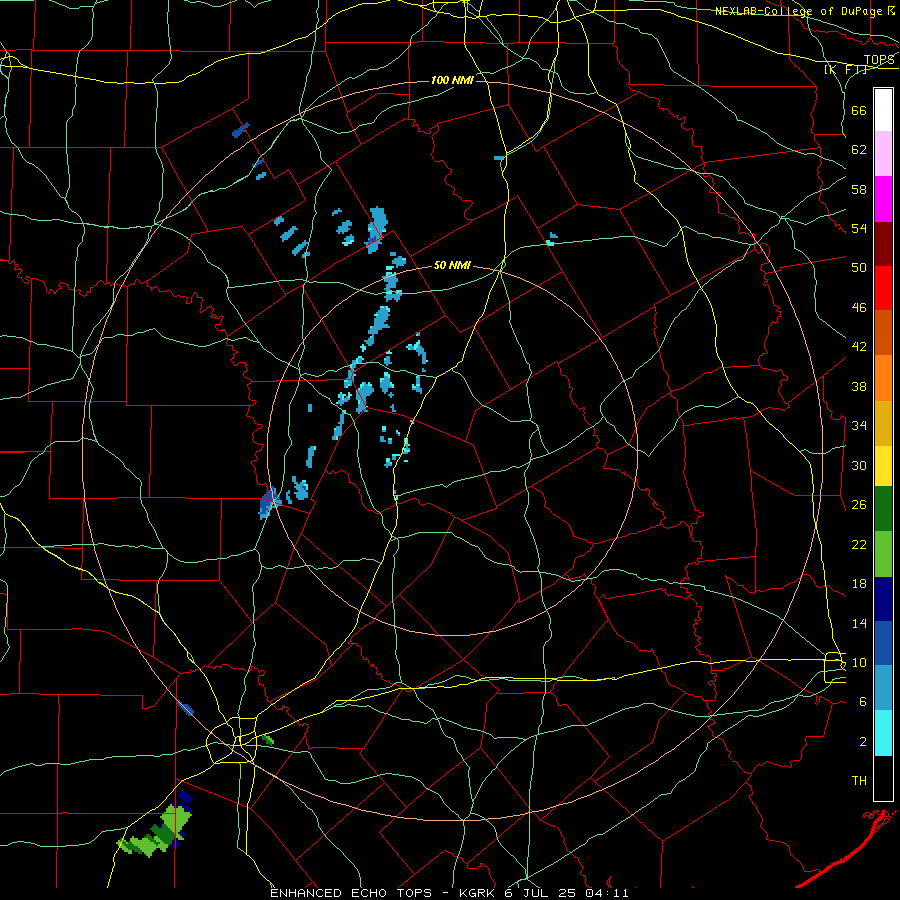Click the light green swatch near 22

[x=883, y=554]
